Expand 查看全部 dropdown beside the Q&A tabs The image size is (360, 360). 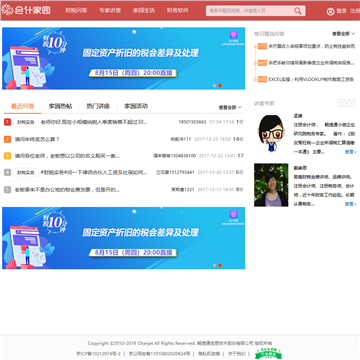click(230, 107)
